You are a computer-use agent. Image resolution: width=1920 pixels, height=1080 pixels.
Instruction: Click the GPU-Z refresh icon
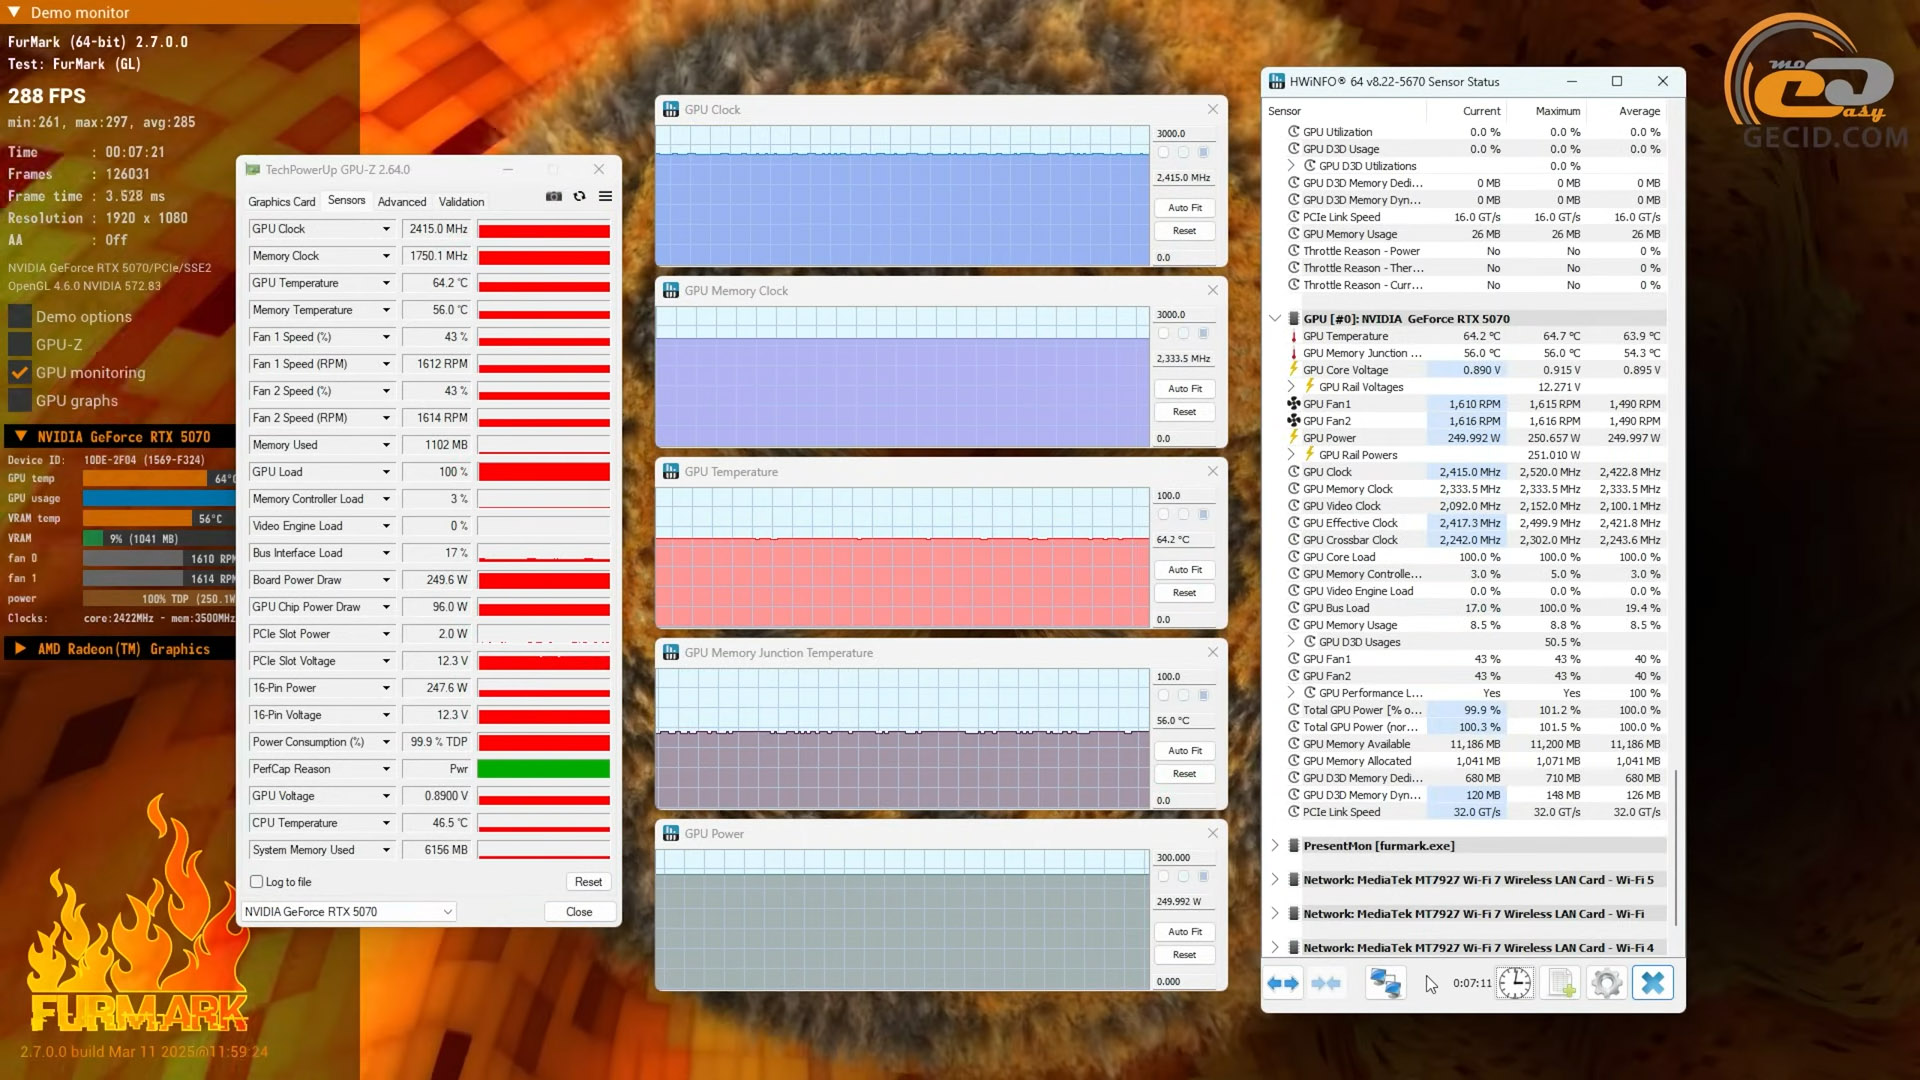(x=579, y=196)
